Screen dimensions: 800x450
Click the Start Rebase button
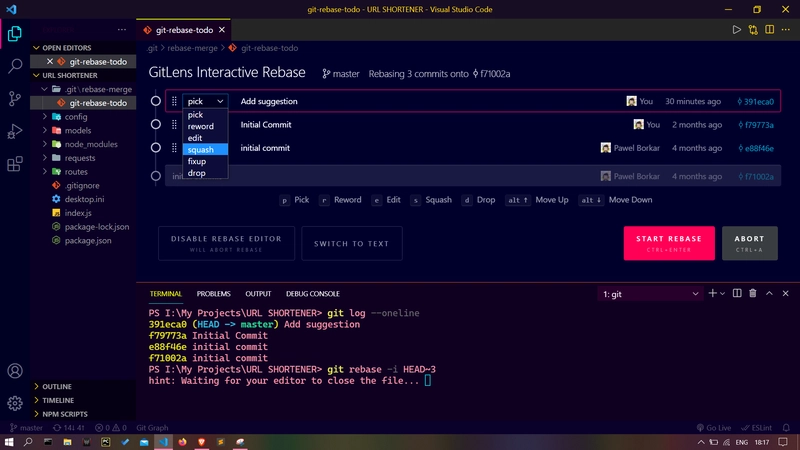pyautogui.click(x=669, y=243)
